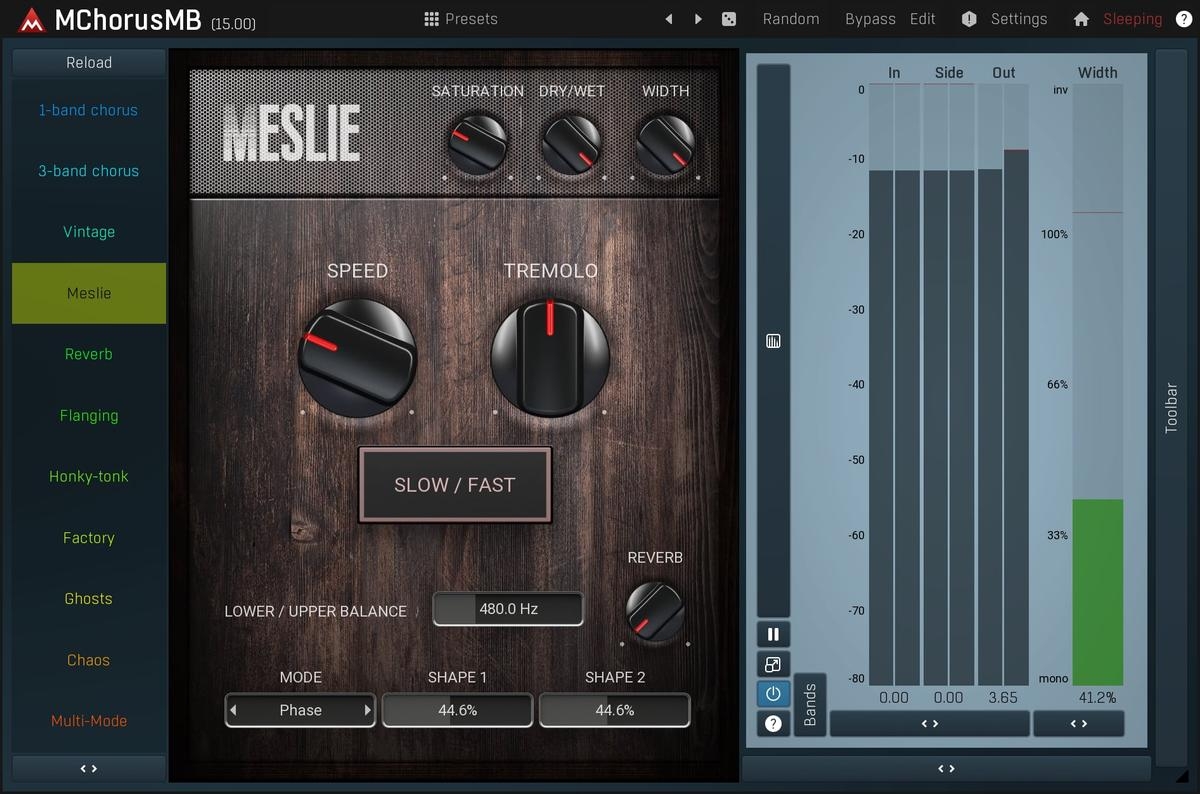Select next Mode with right arrow

tap(367, 711)
